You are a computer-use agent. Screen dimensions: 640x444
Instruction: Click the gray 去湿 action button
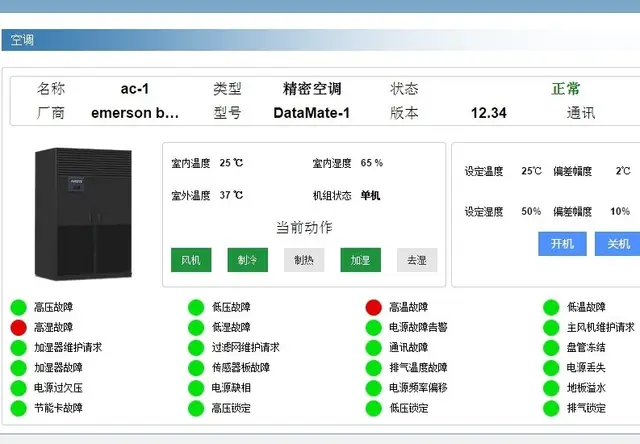coord(417,260)
